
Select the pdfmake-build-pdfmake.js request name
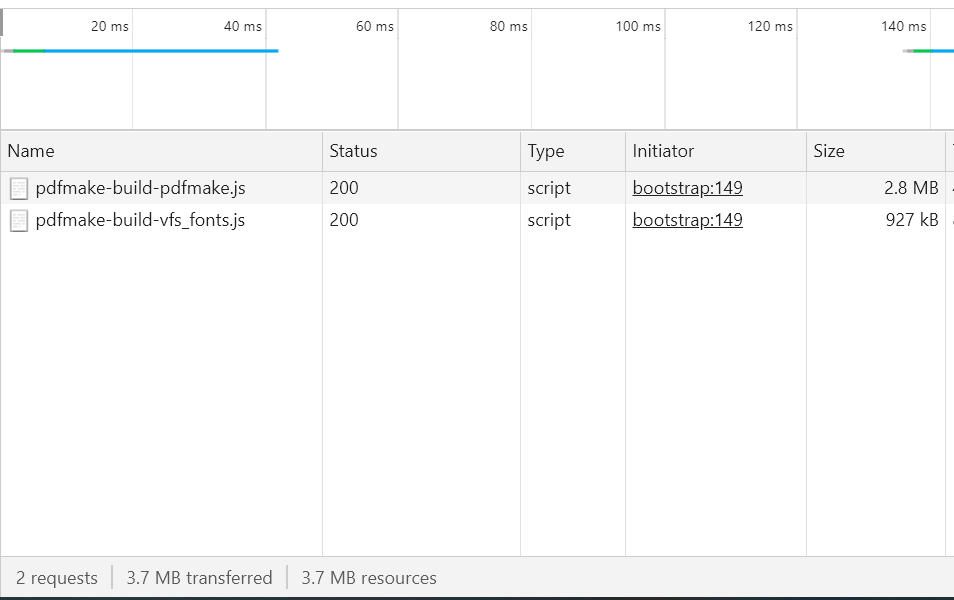(140, 188)
